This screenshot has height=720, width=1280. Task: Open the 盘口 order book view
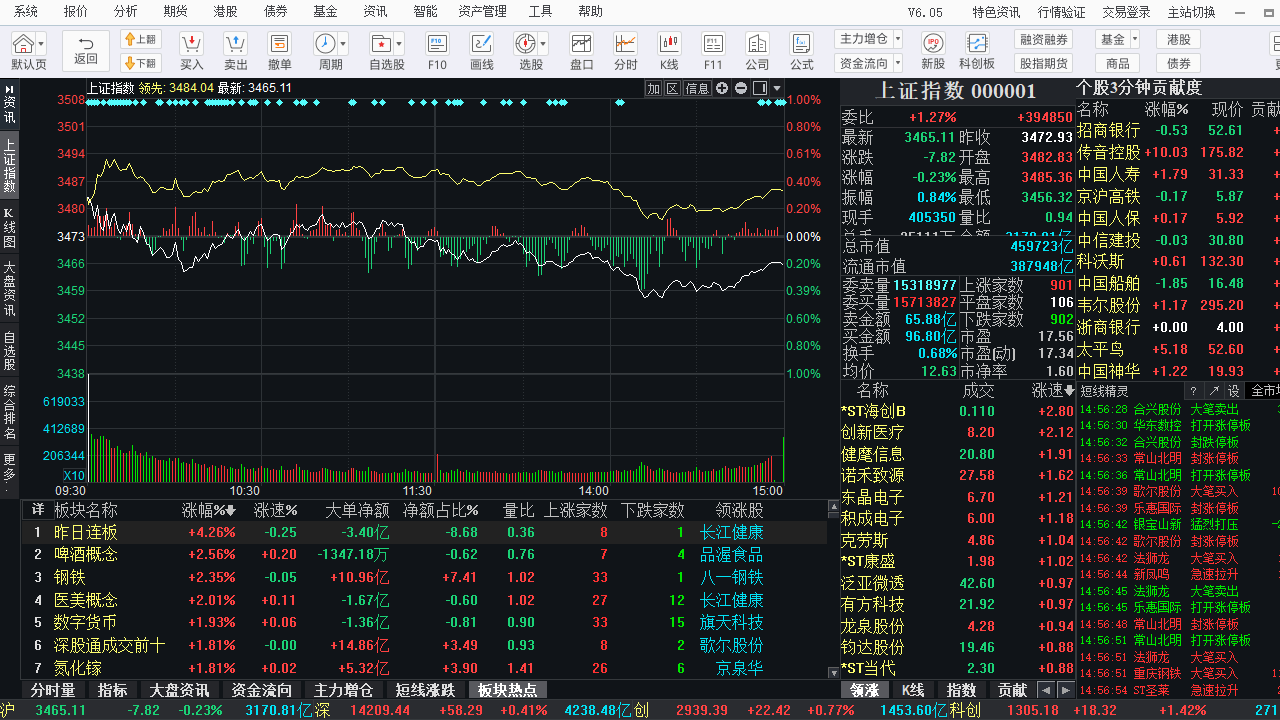coord(581,44)
